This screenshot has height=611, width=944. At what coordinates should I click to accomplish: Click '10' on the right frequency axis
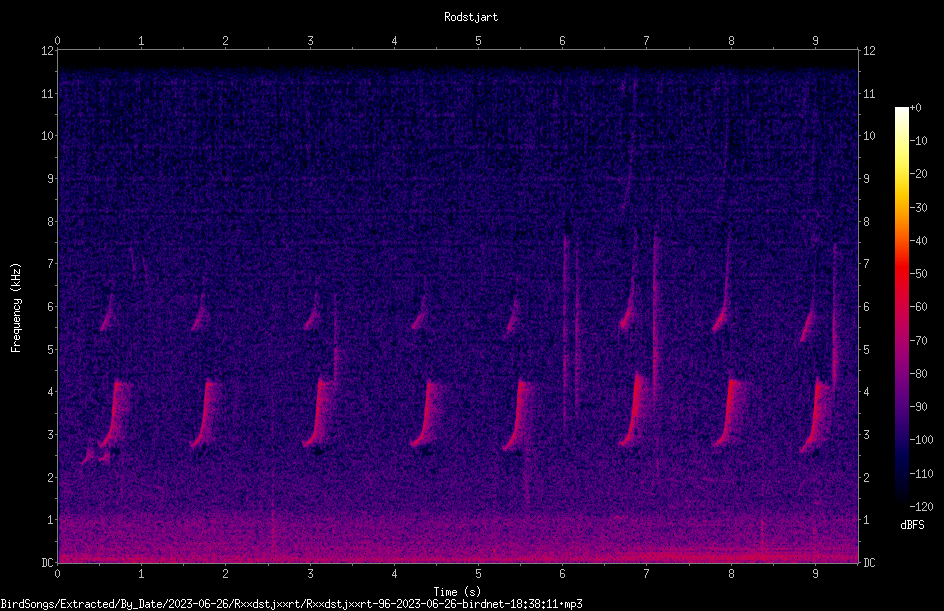point(869,136)
